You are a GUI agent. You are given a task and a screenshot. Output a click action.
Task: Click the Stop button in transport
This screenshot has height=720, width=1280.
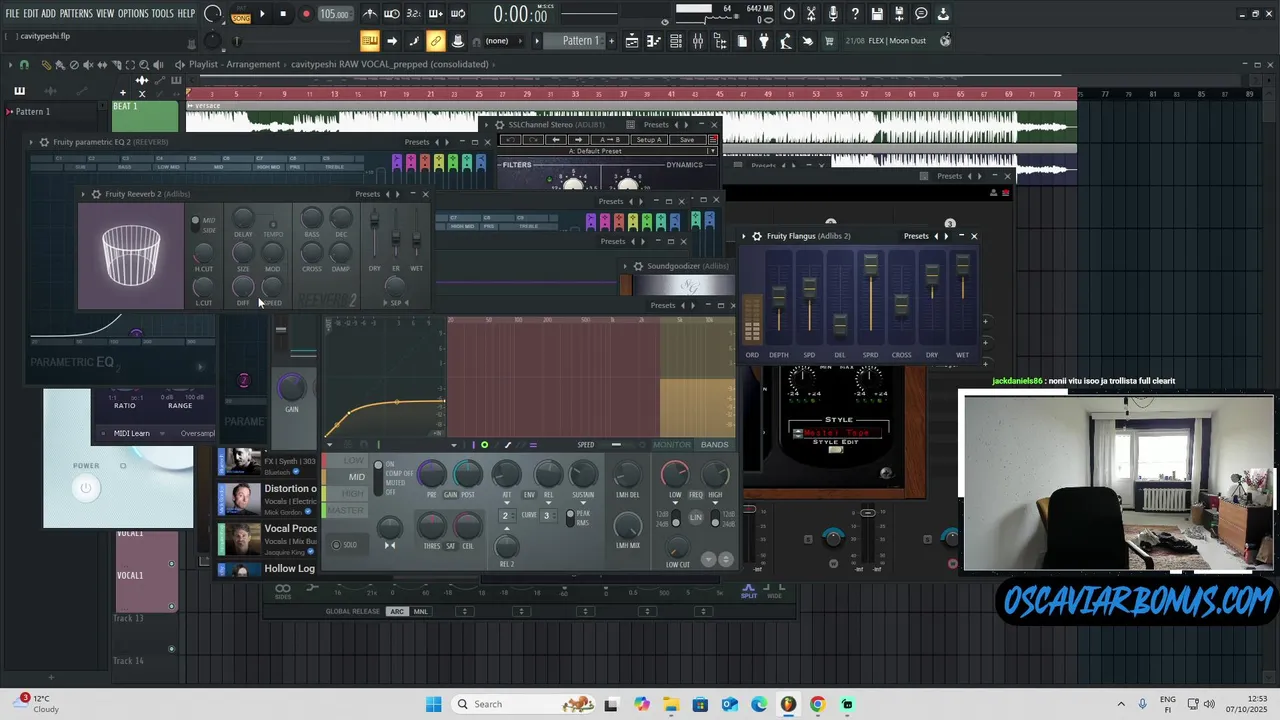pyautogui.click(x=283, y=14)
